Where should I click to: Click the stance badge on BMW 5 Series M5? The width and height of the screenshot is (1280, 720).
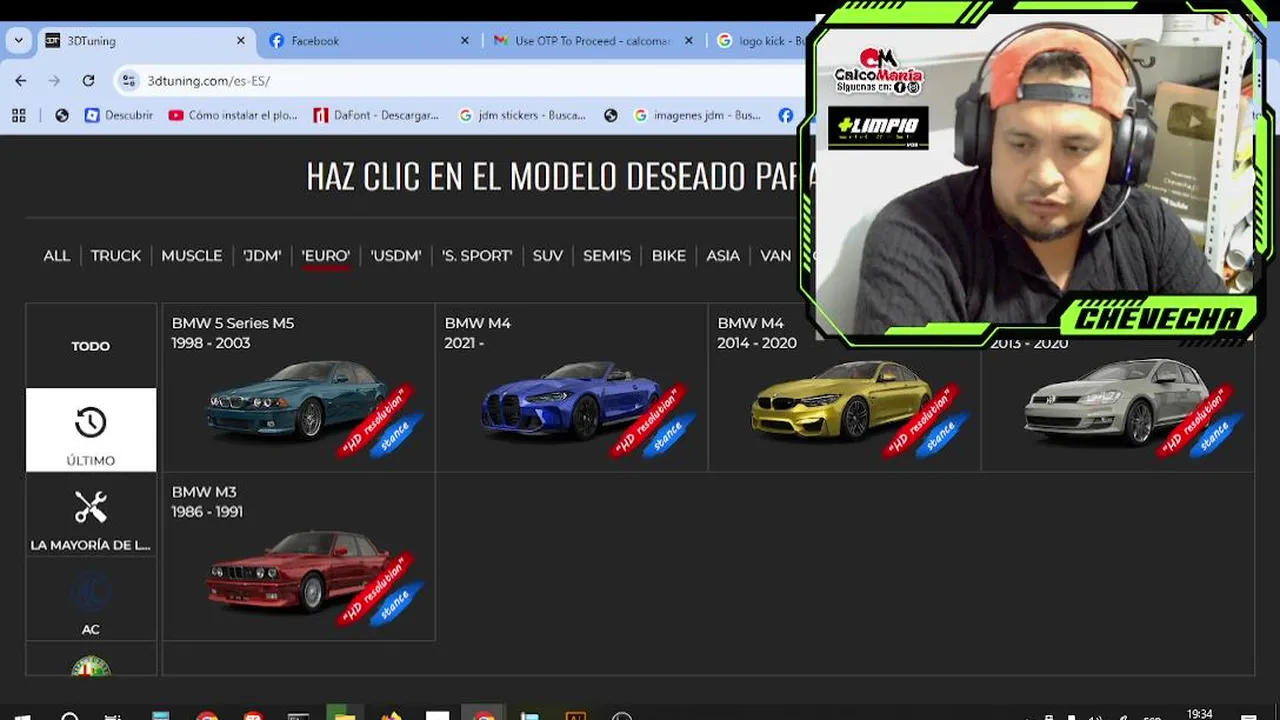pyautogui.click(x=395, y=436)
